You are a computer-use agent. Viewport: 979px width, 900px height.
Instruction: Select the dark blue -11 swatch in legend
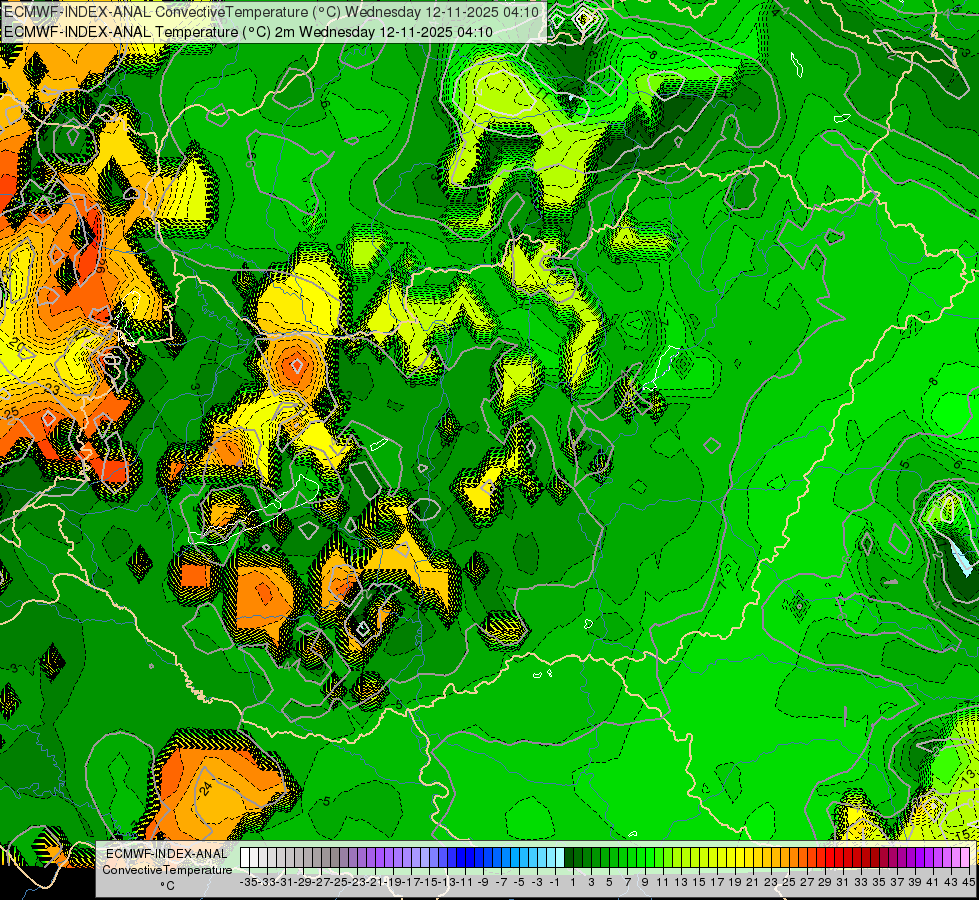click(461, 857)
